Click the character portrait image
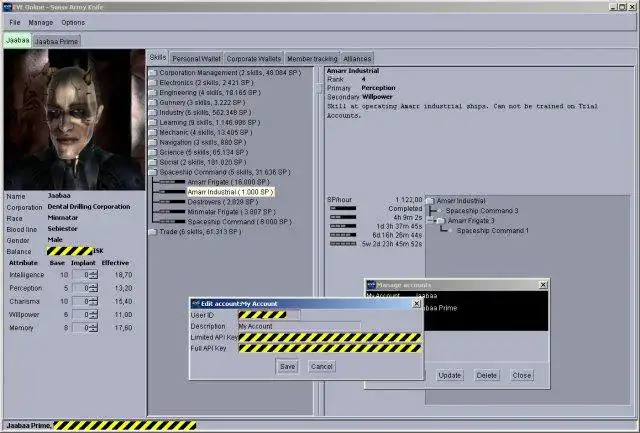The image size is (640, 433). tap(74, 120)
